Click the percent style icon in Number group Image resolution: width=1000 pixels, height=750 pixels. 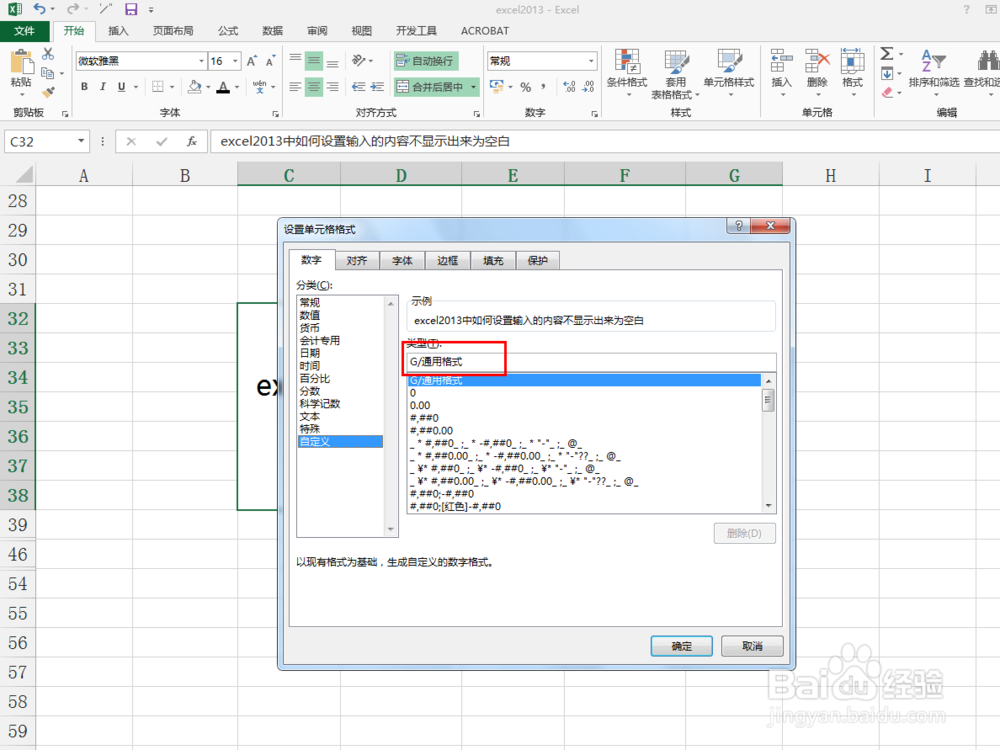tap(525, 87)
